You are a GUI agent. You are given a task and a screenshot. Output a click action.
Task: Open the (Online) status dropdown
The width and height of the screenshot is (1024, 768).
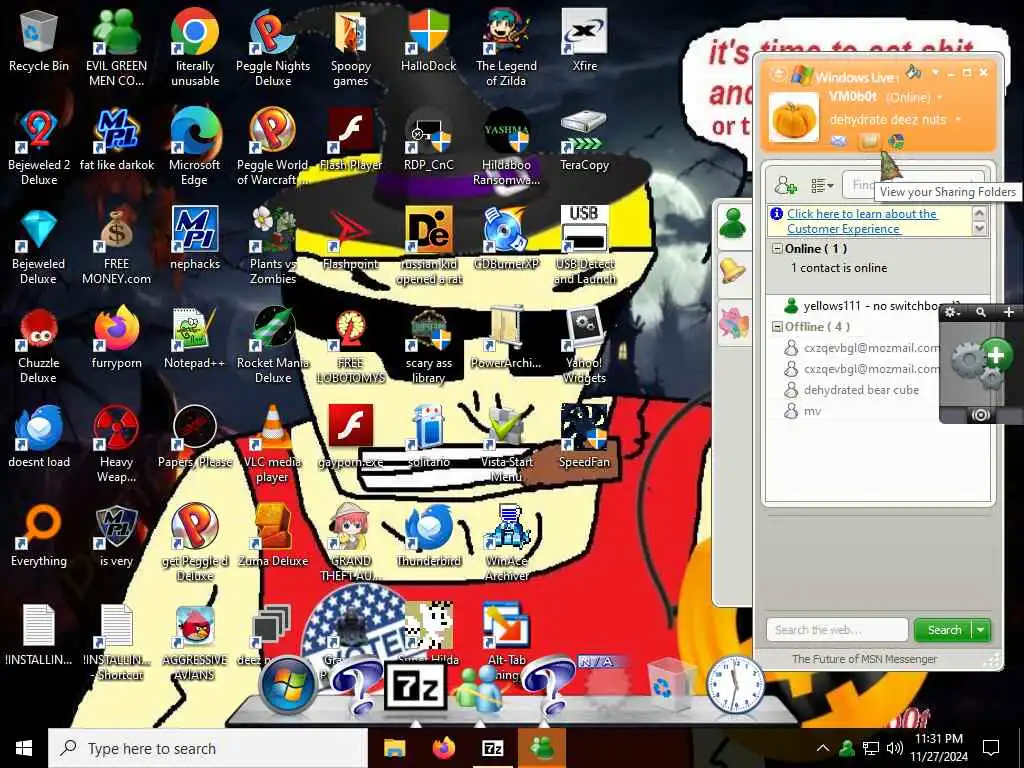[914, 98]
